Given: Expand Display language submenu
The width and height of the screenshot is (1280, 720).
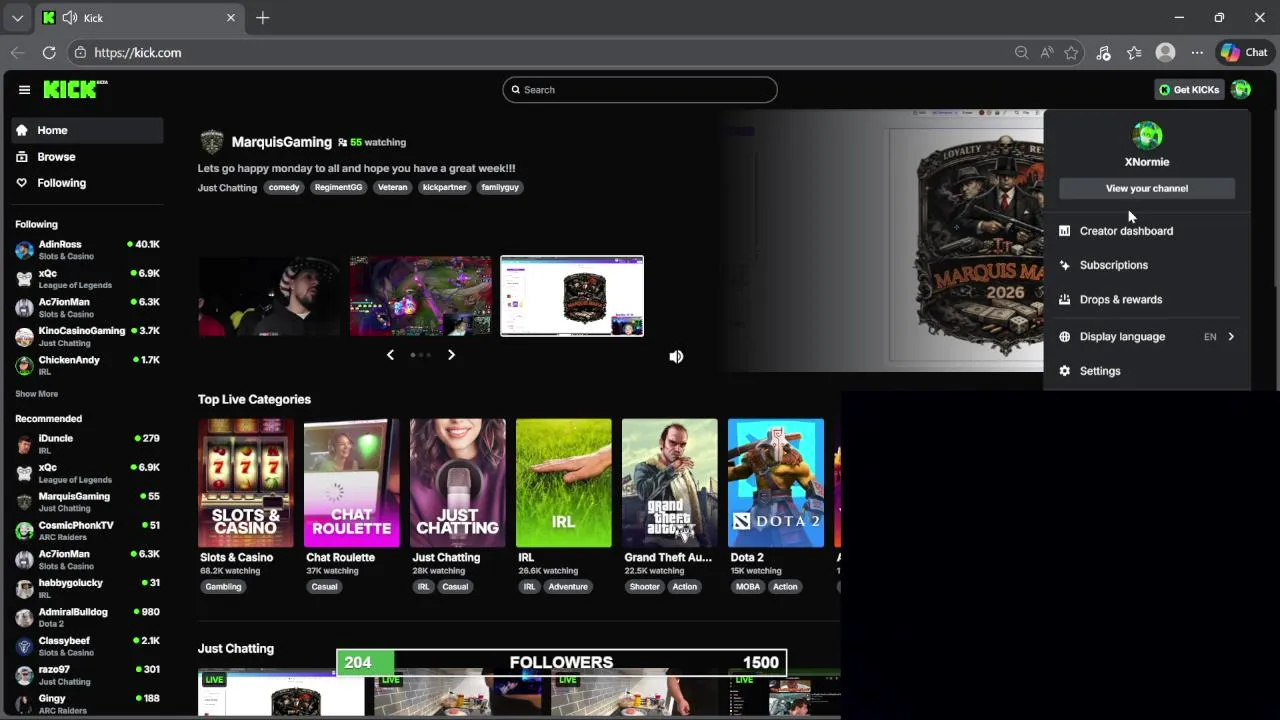Looking at the screenshot, I should coord(1147,337).
